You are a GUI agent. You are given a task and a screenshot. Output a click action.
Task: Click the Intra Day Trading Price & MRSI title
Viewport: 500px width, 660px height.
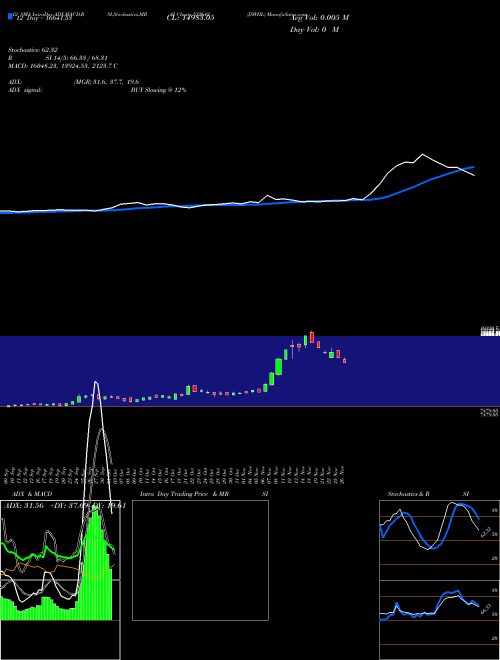pos(204,494)
